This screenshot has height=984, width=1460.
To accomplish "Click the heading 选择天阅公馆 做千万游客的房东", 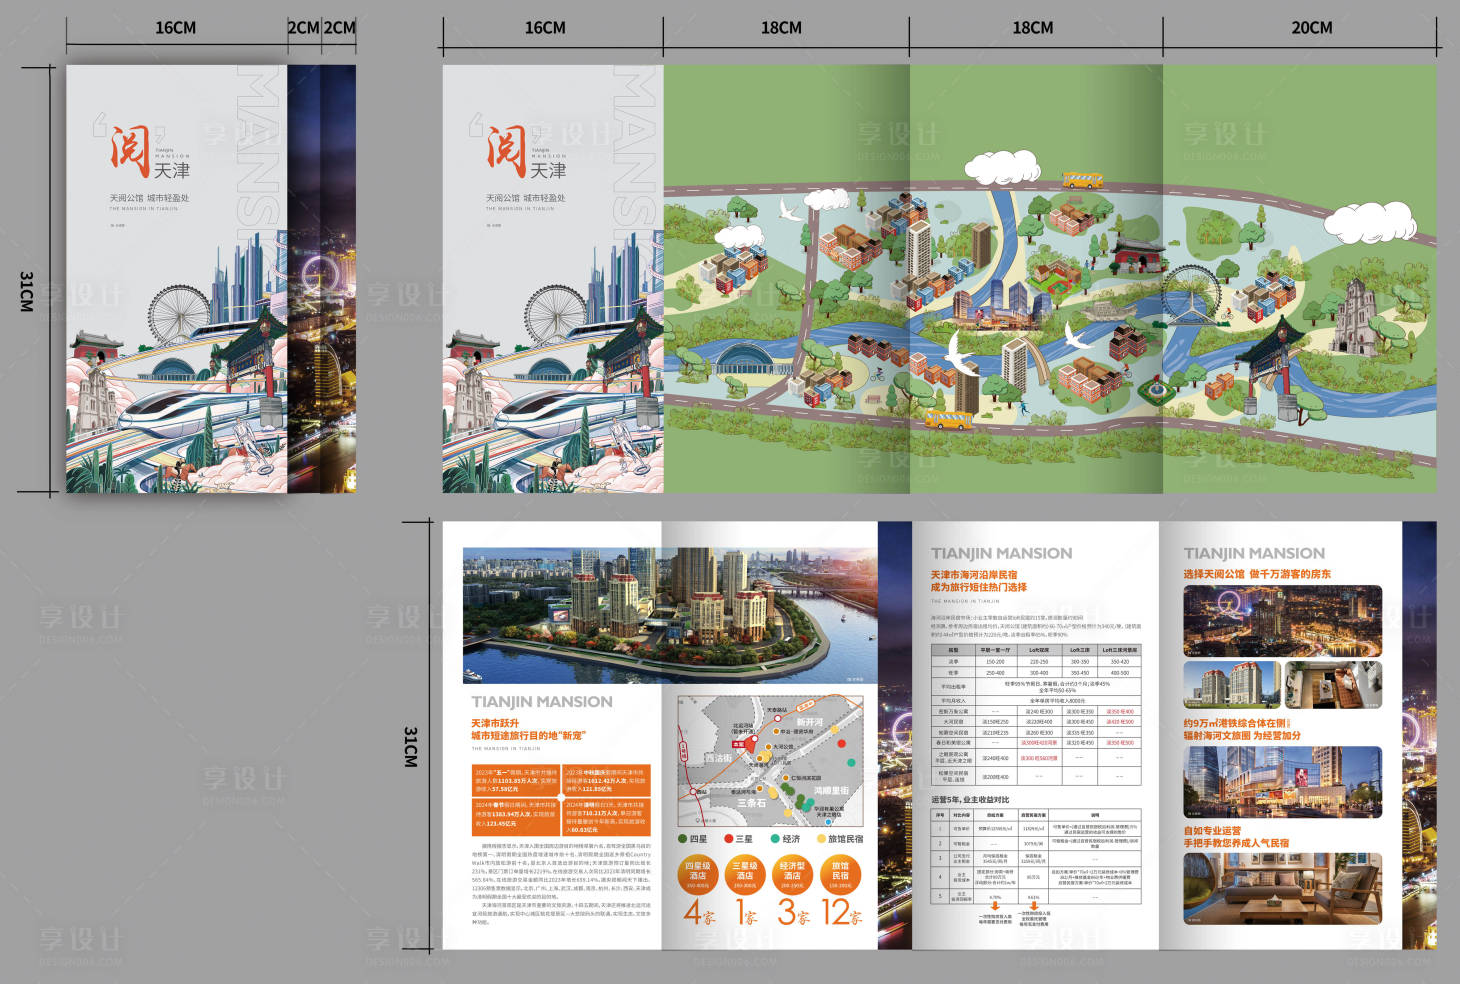I will tap(1257, 574).
